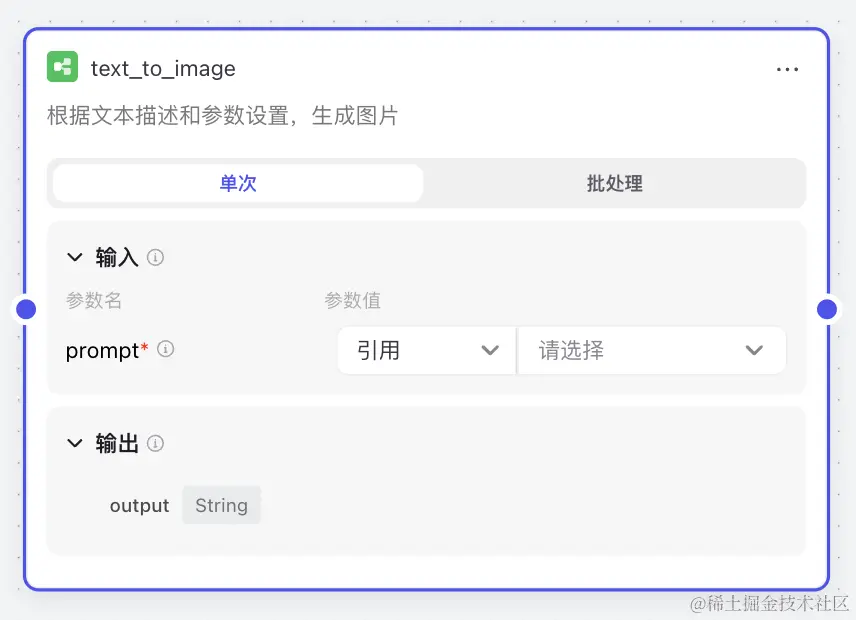Open the 引用 type dropdown
The image size is (856, 620).
[427, 350]
